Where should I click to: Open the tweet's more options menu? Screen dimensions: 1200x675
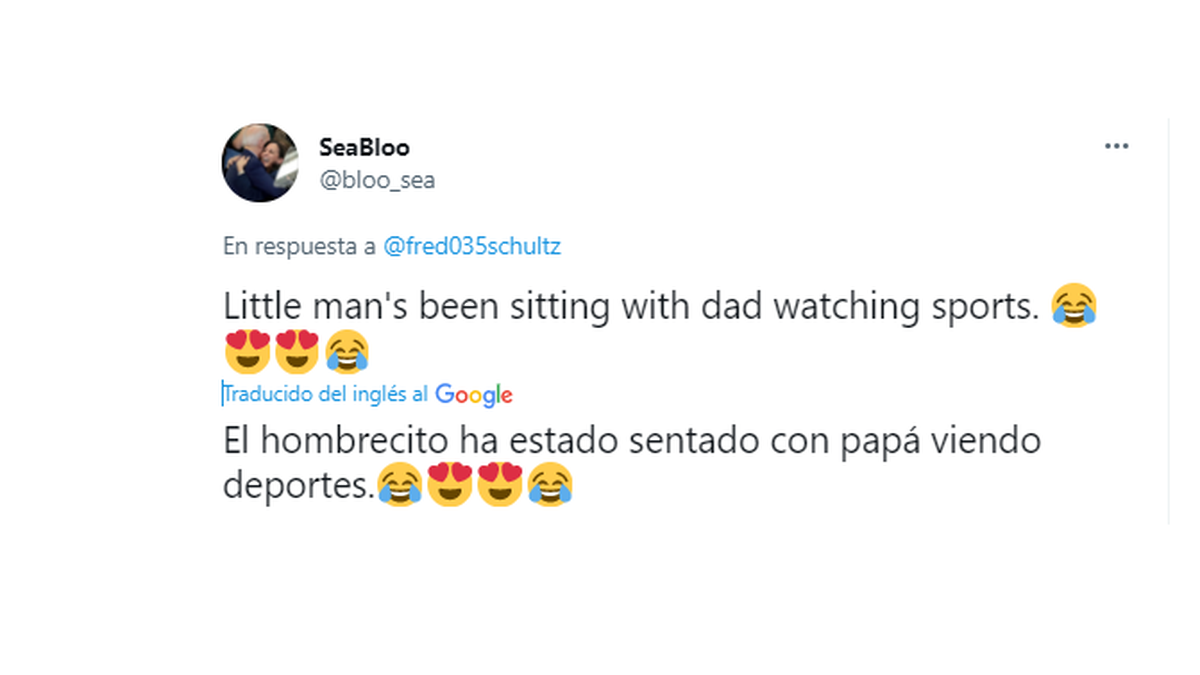[x=1116, y=147]
